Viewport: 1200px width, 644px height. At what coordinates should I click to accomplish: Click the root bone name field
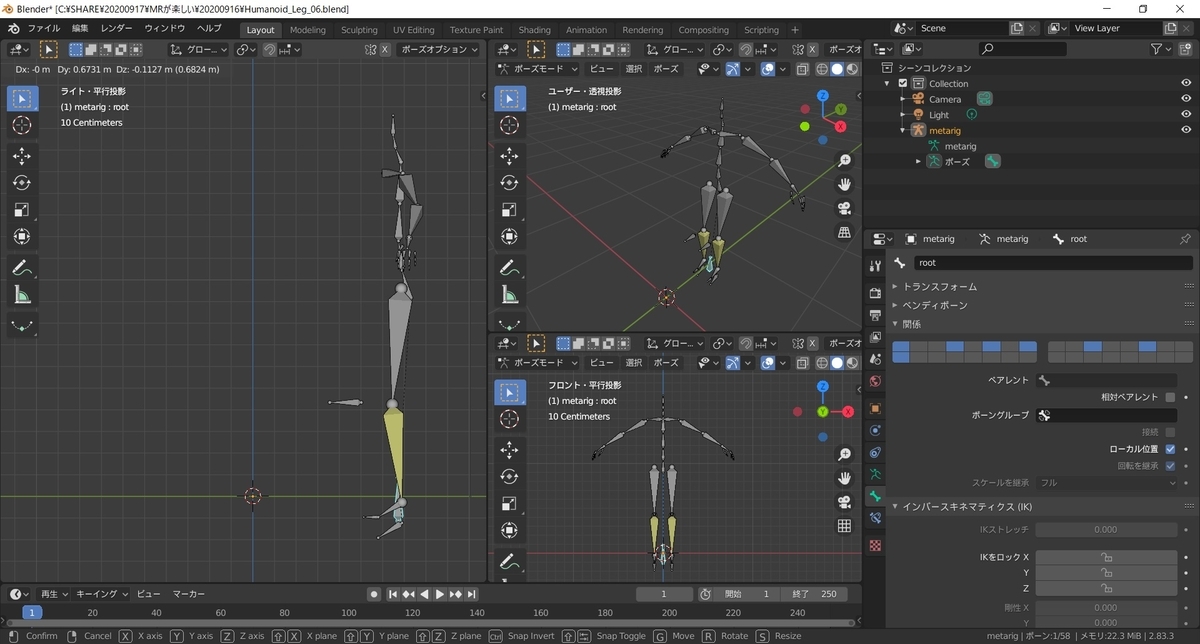click(x=1053, y=263)
